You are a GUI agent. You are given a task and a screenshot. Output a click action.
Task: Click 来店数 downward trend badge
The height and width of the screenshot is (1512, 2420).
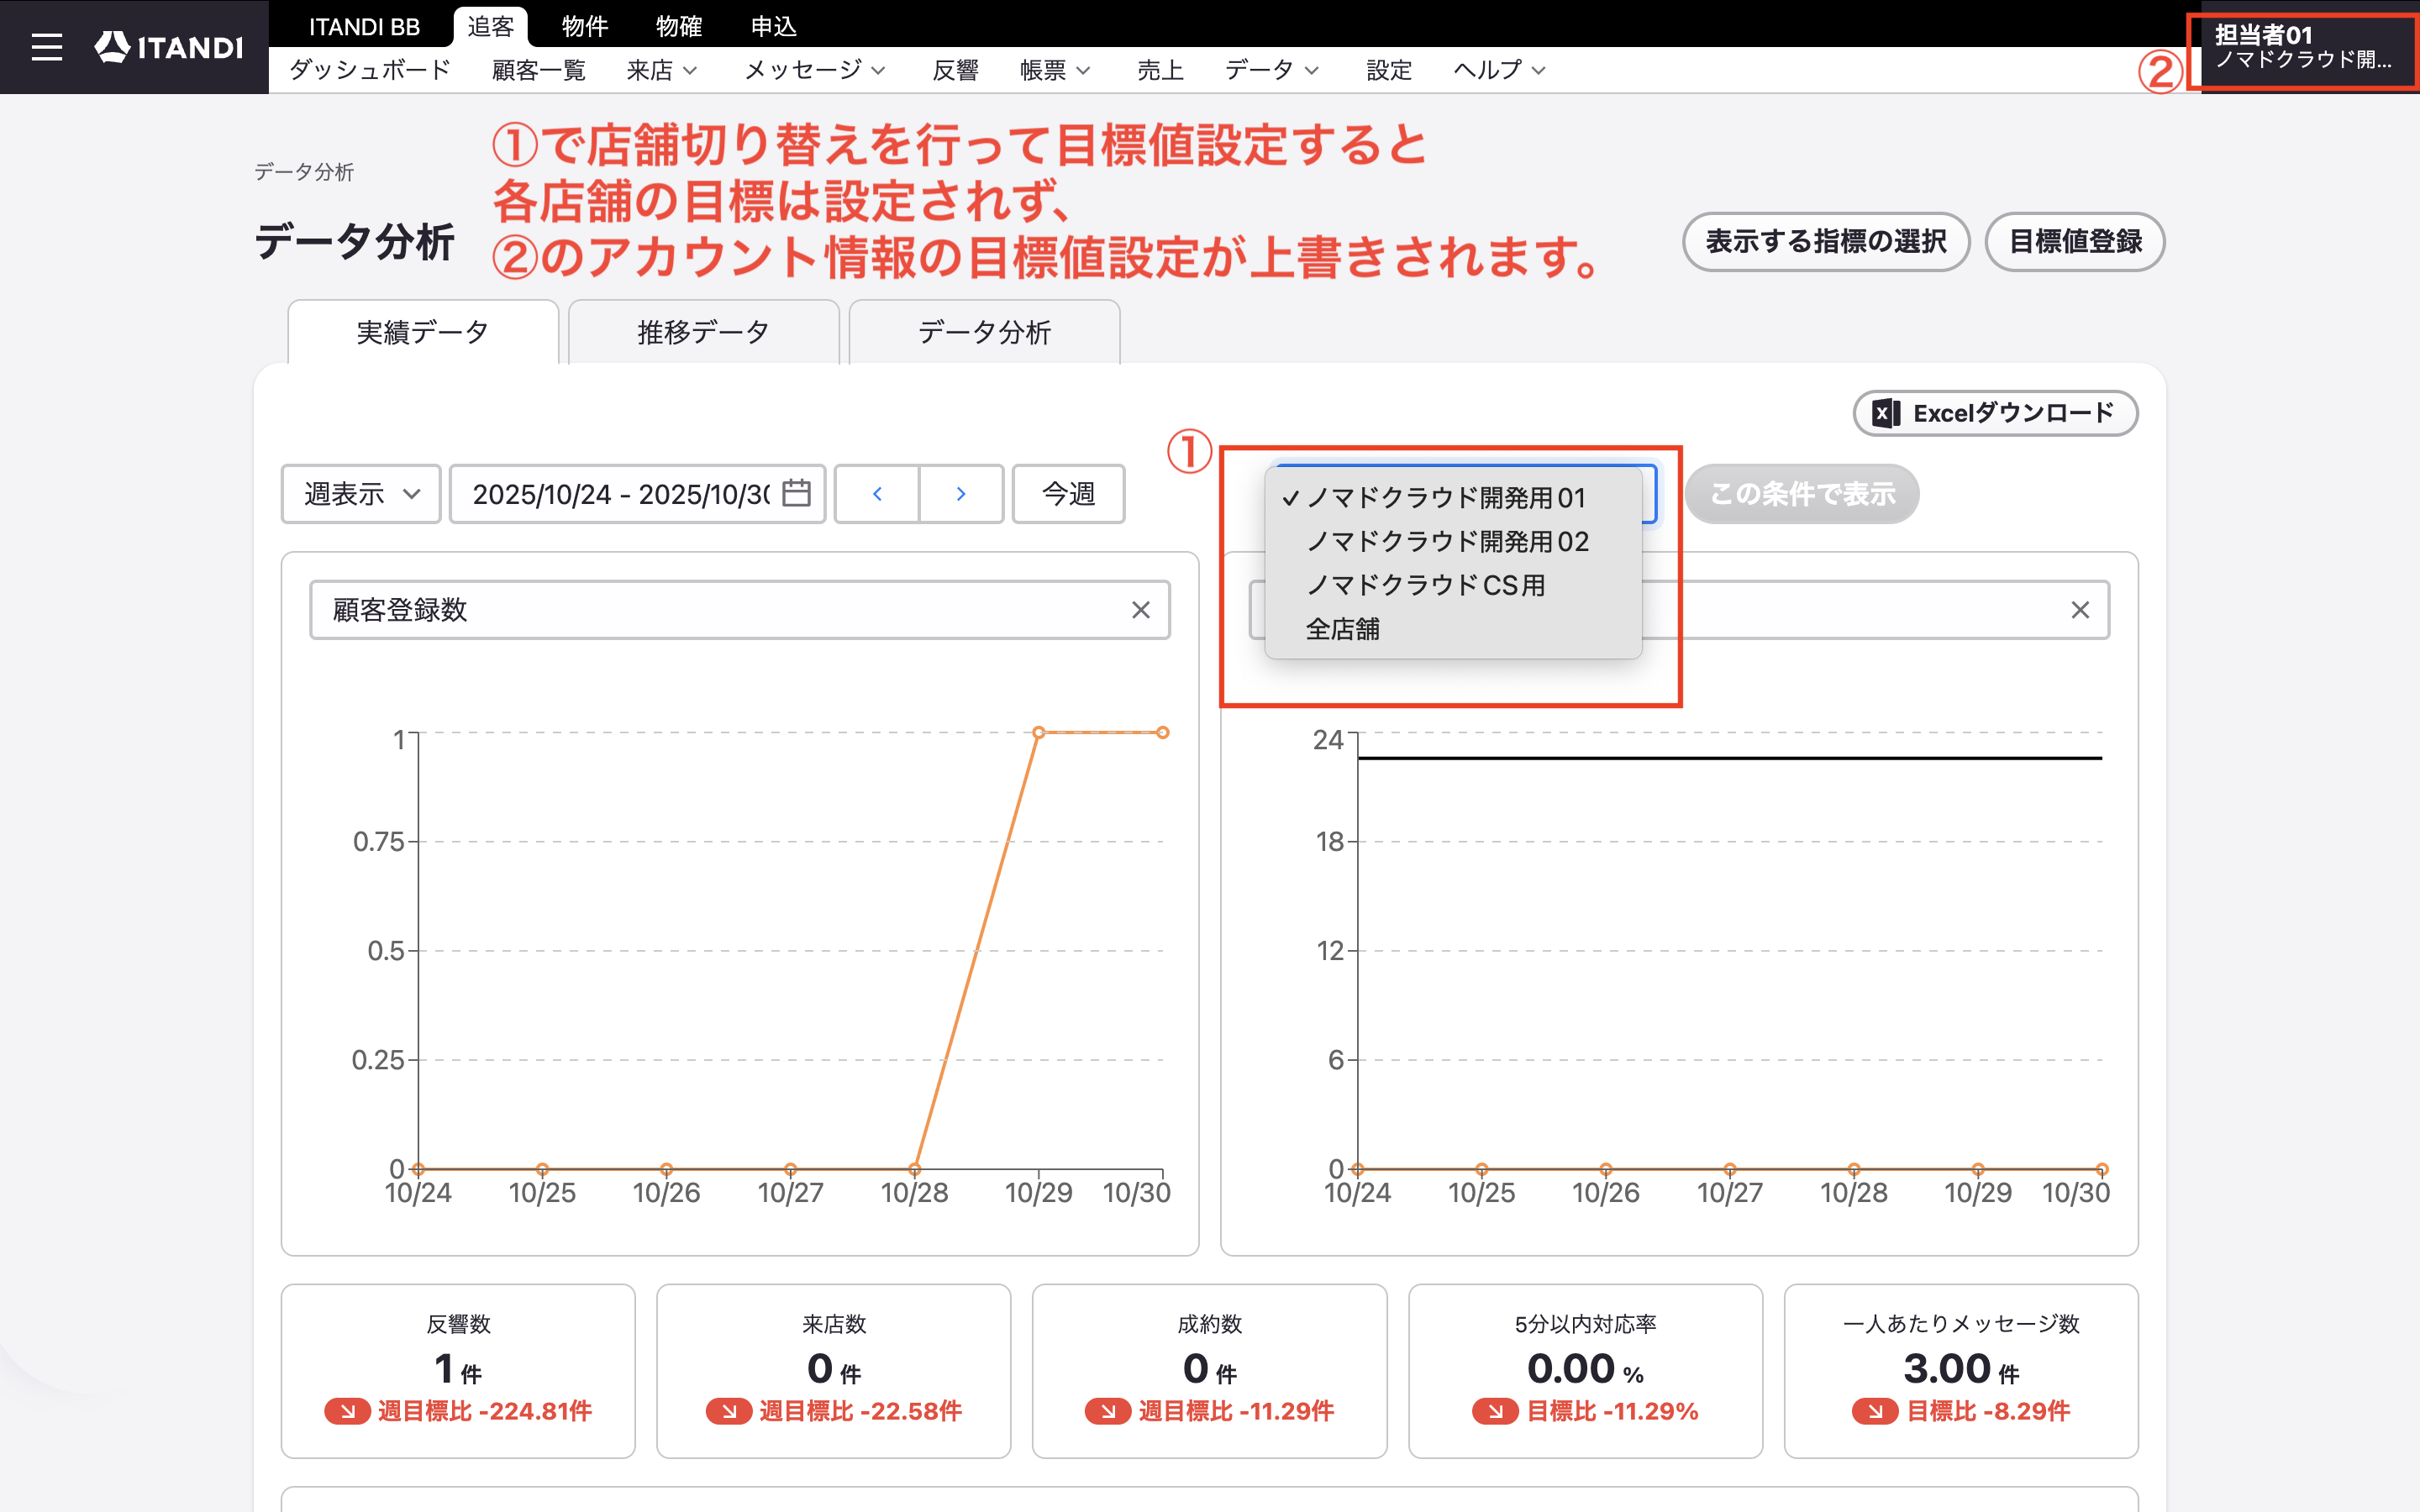coord(729,1411)
